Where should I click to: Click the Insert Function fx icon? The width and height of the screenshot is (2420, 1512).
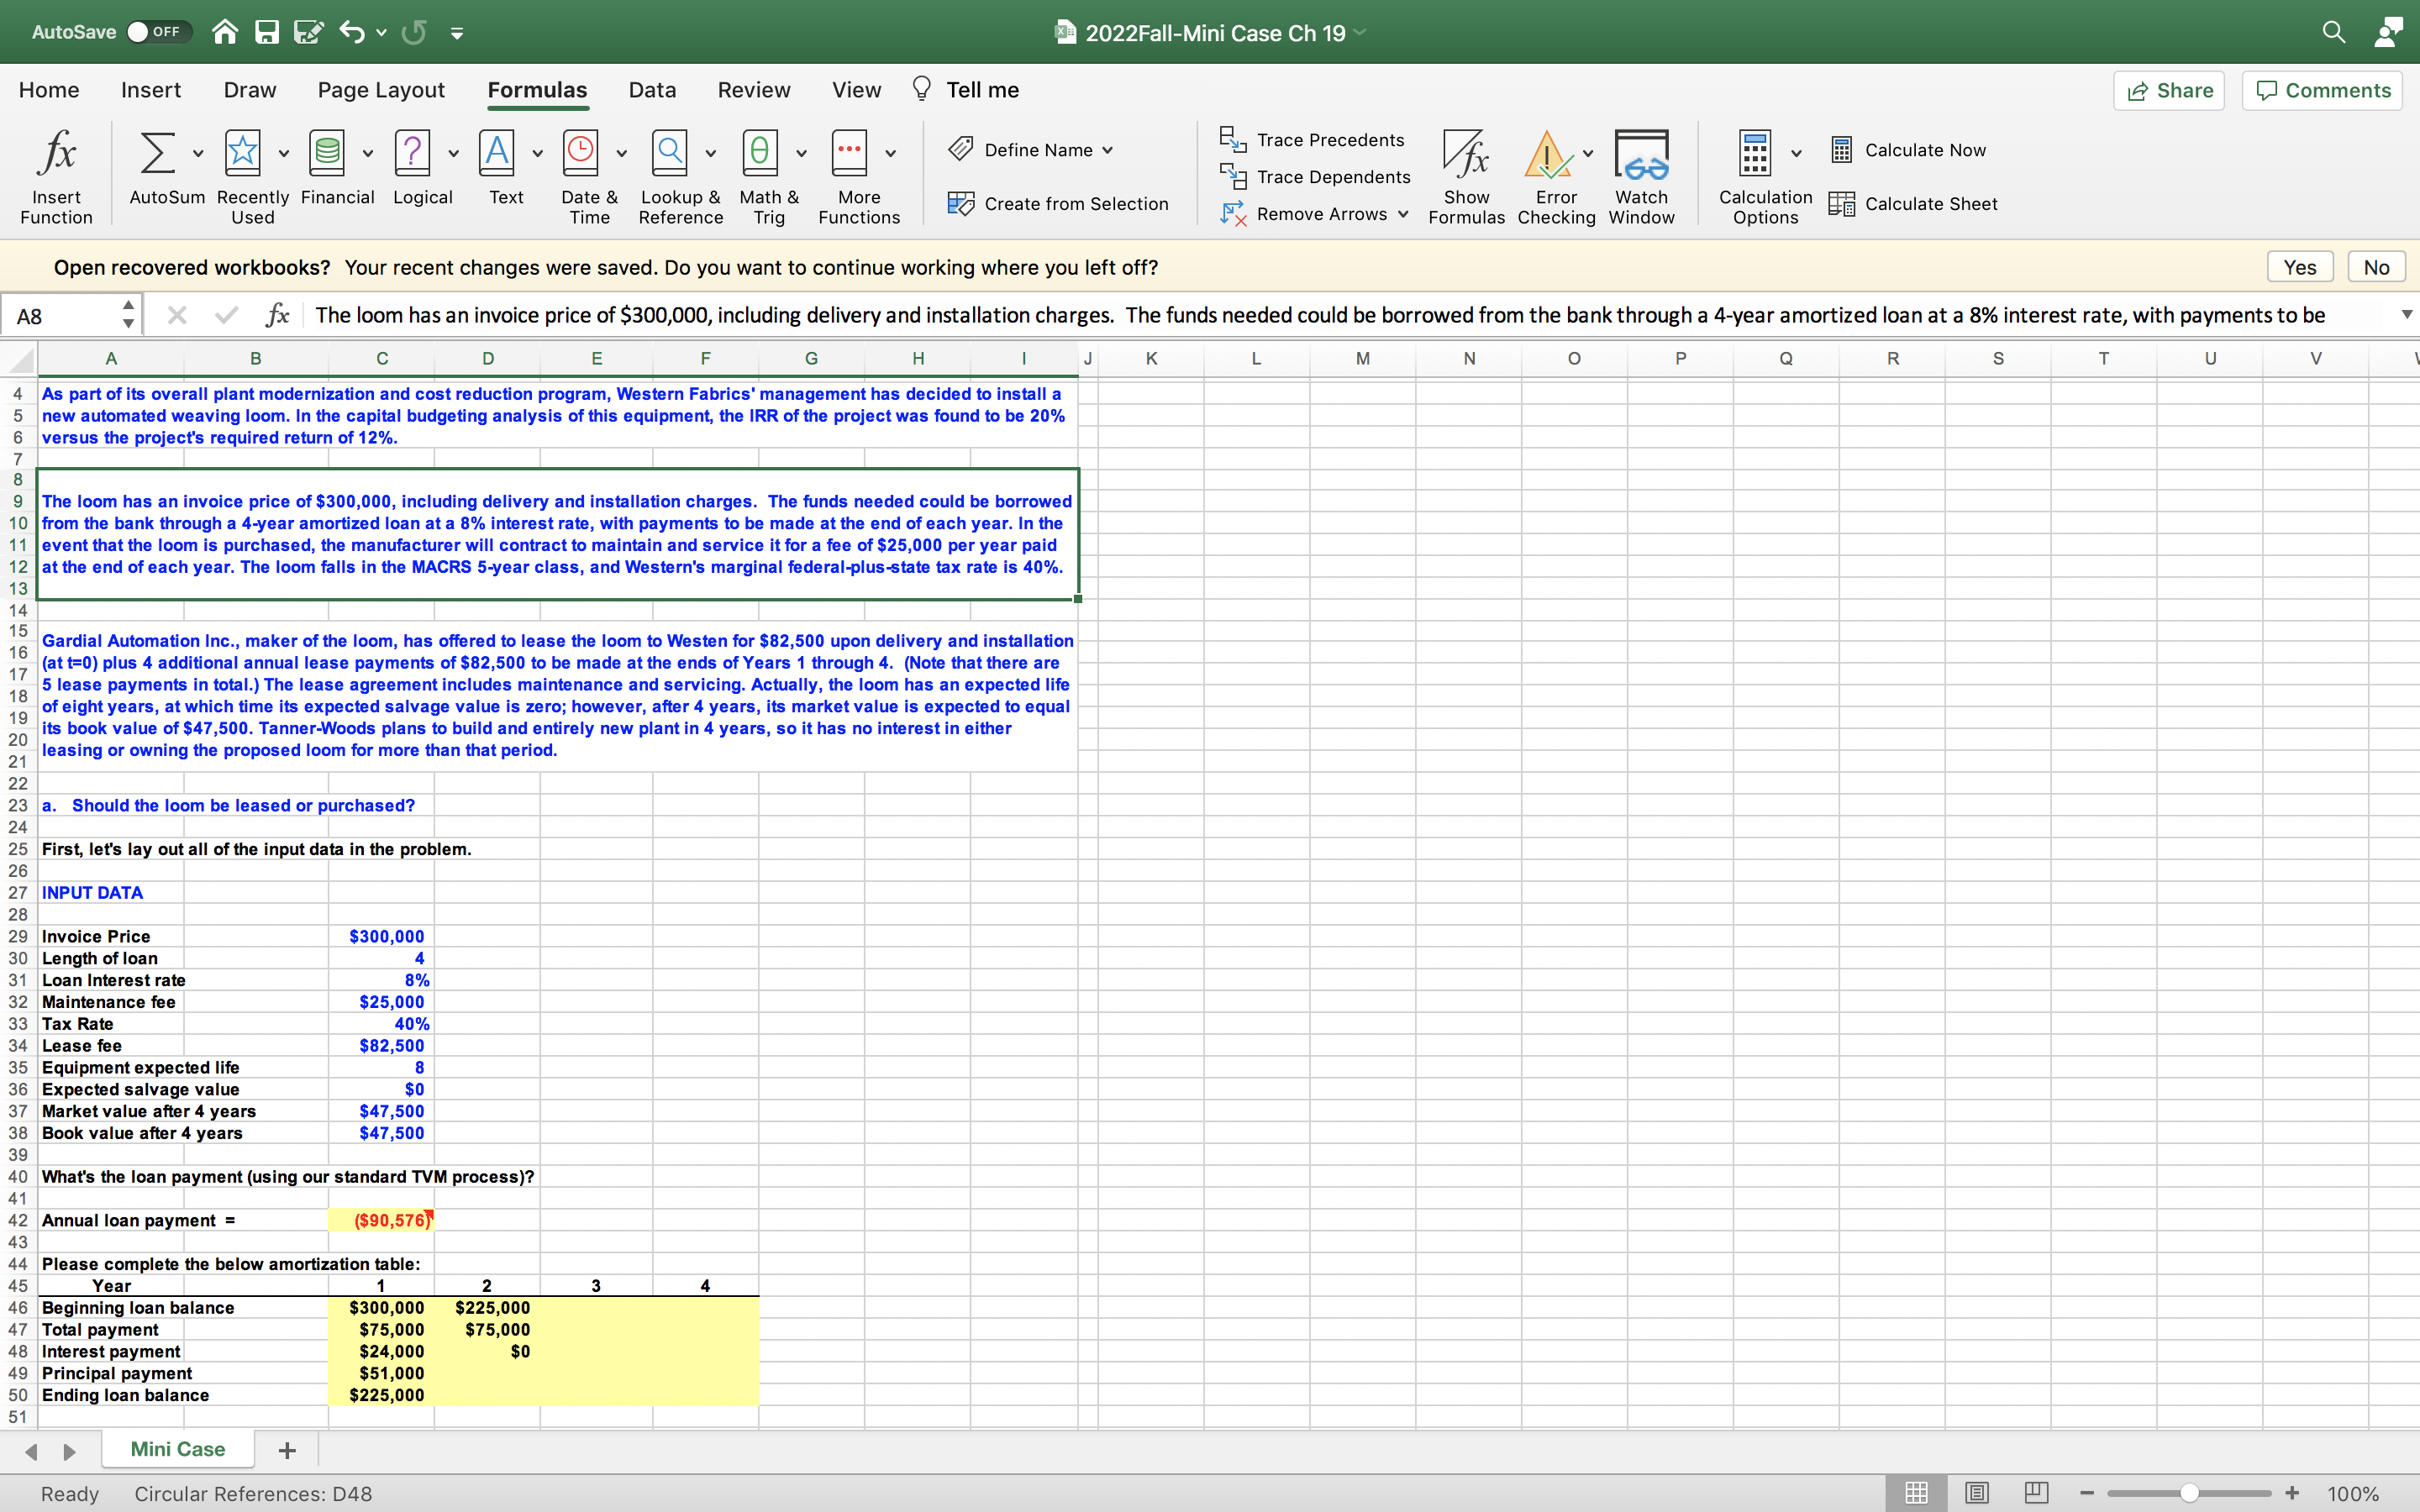point(57,152)
